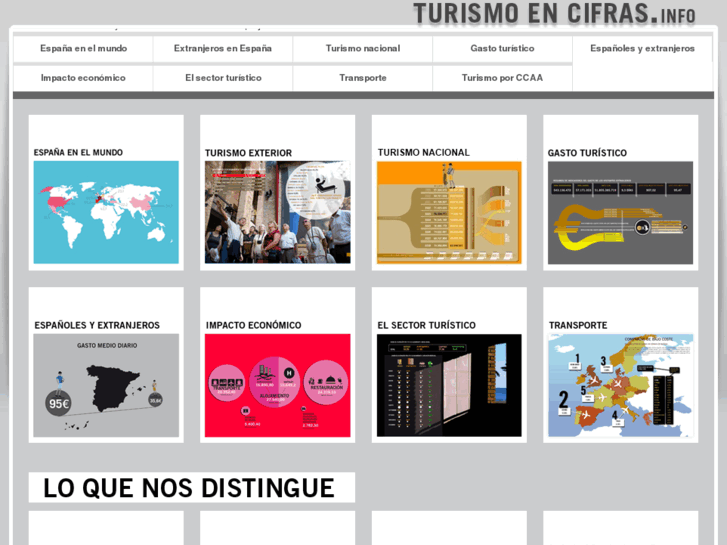Screen dimensions: 727x545
Task: Open the Transporte menu tab
Action: point(363,78)
